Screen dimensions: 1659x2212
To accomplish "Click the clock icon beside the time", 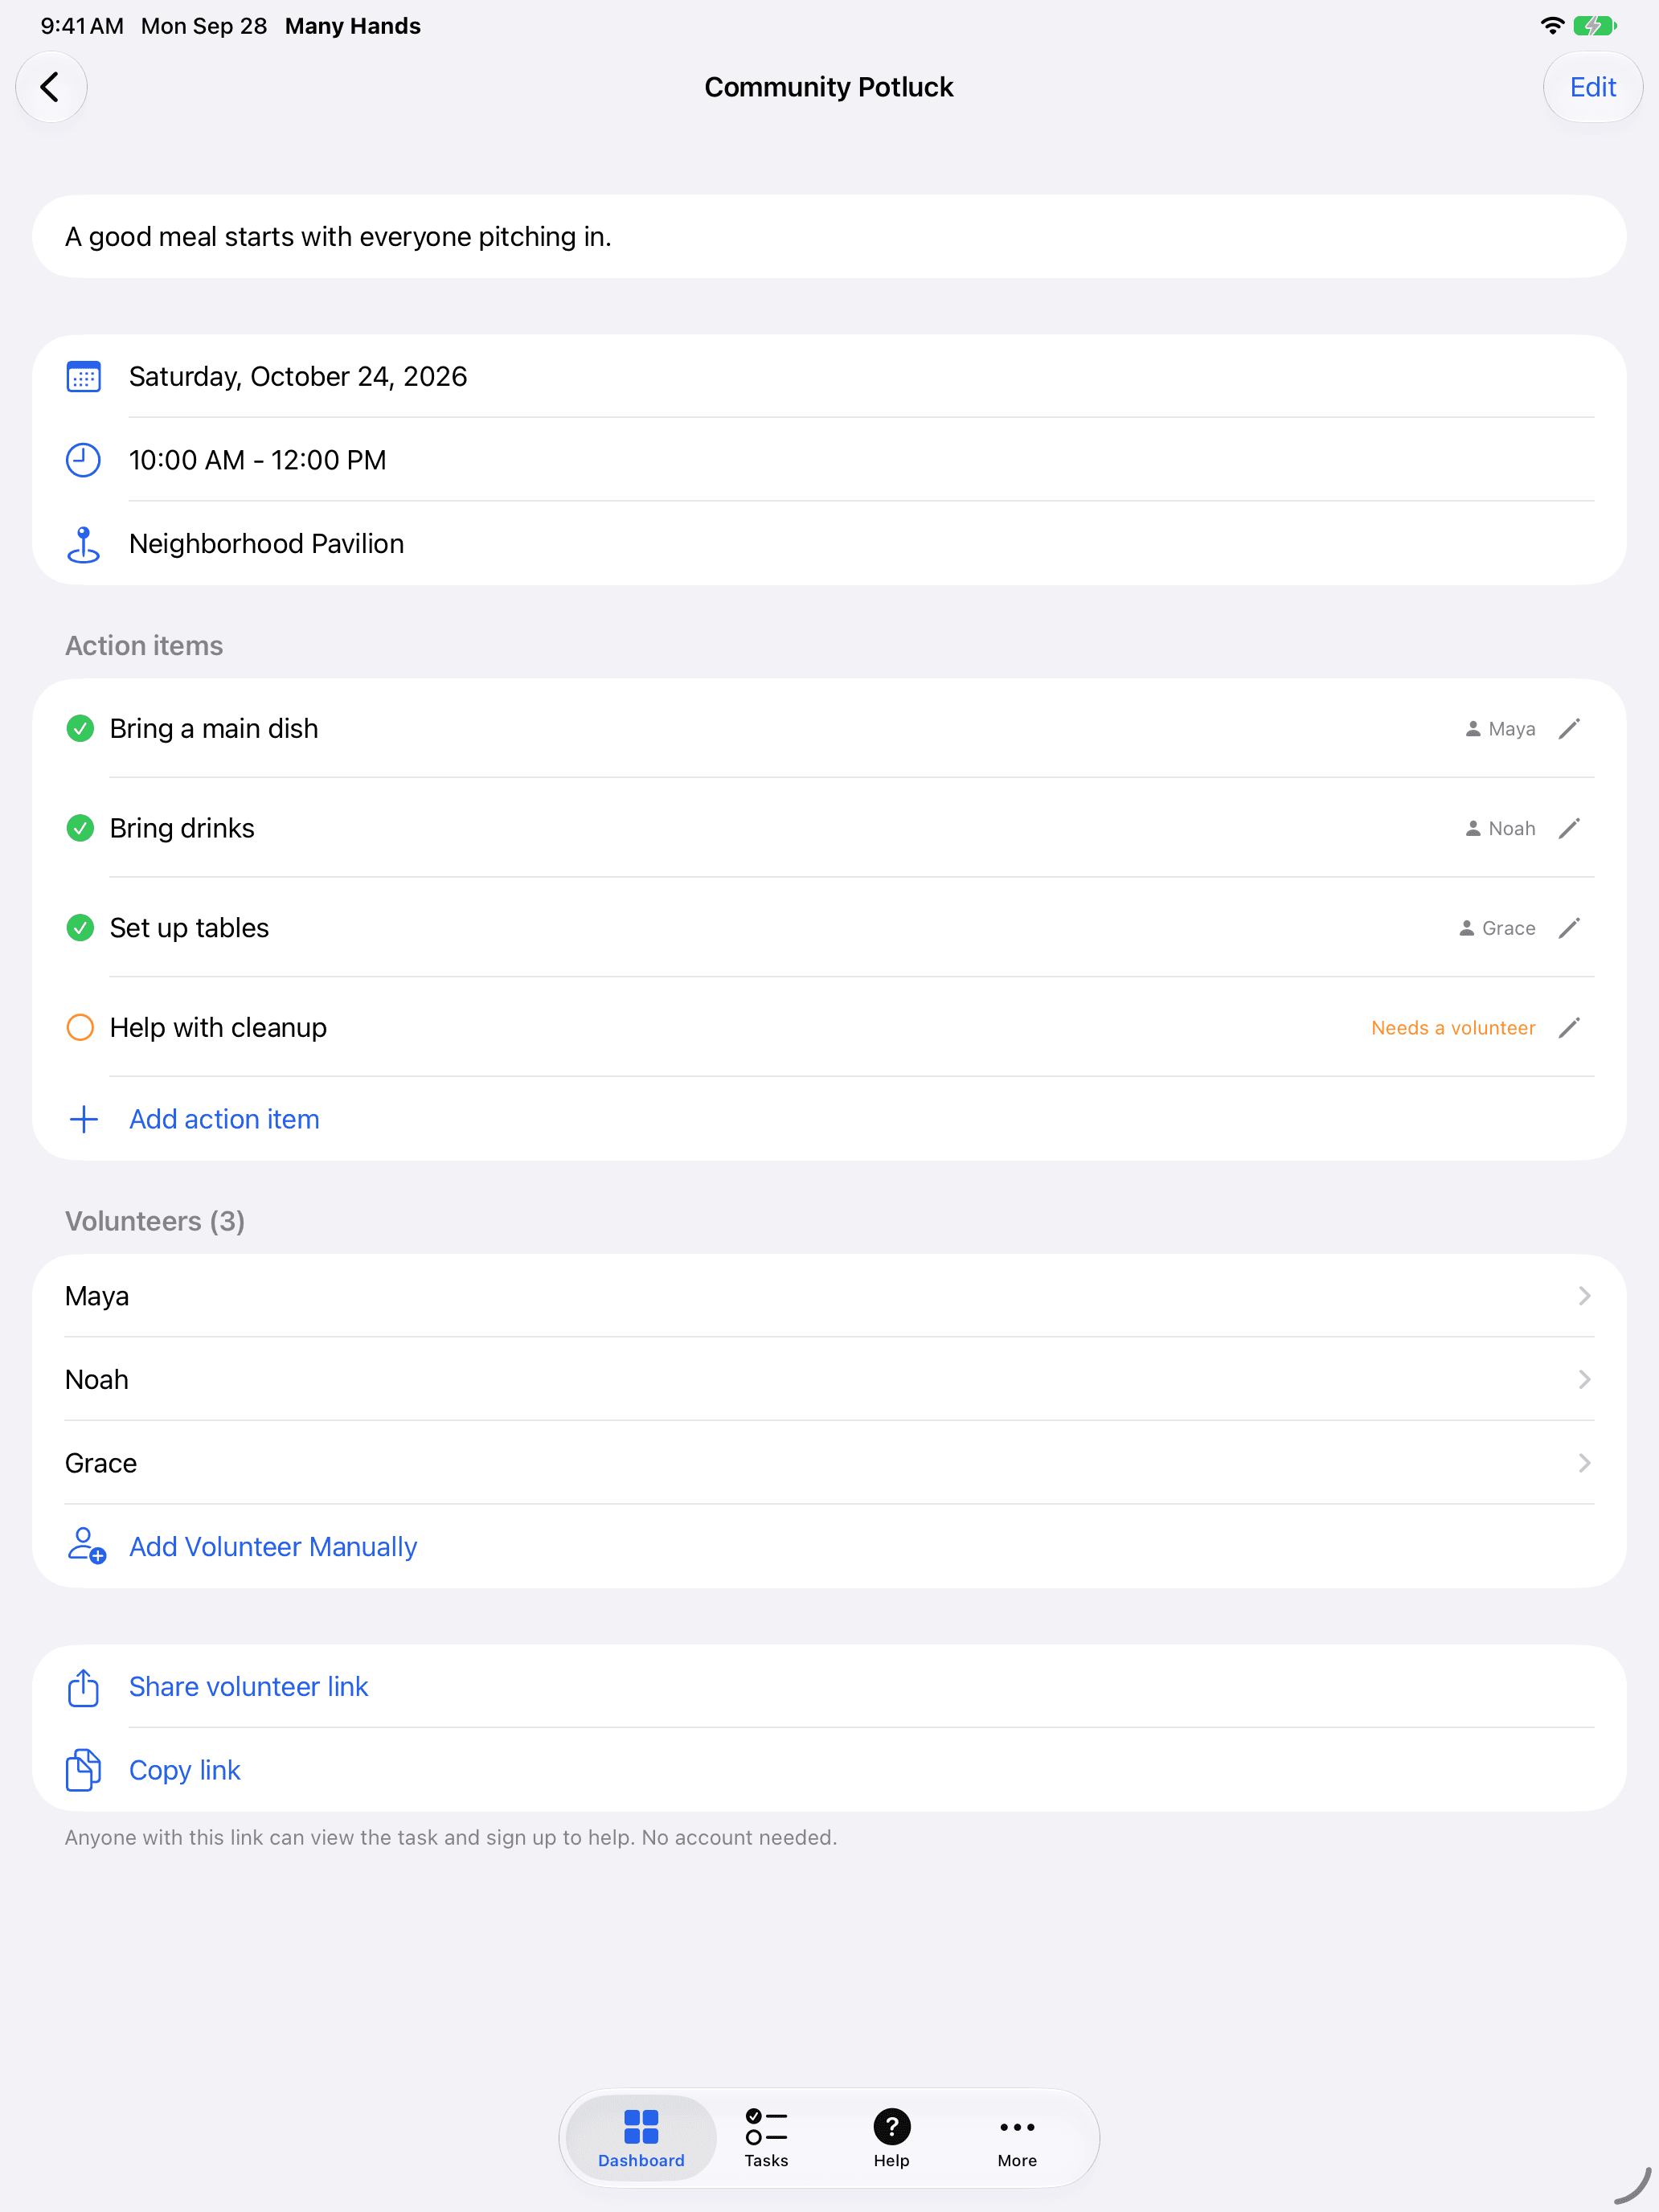I will tap(83, 460).
